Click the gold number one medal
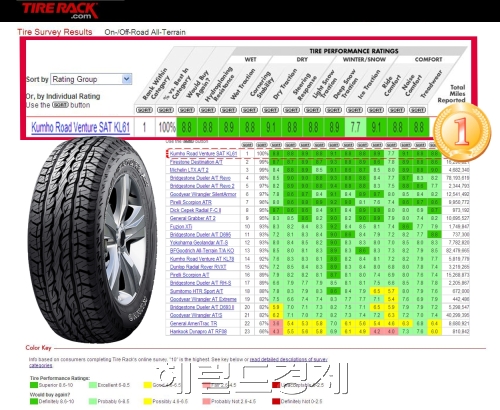 462,131
